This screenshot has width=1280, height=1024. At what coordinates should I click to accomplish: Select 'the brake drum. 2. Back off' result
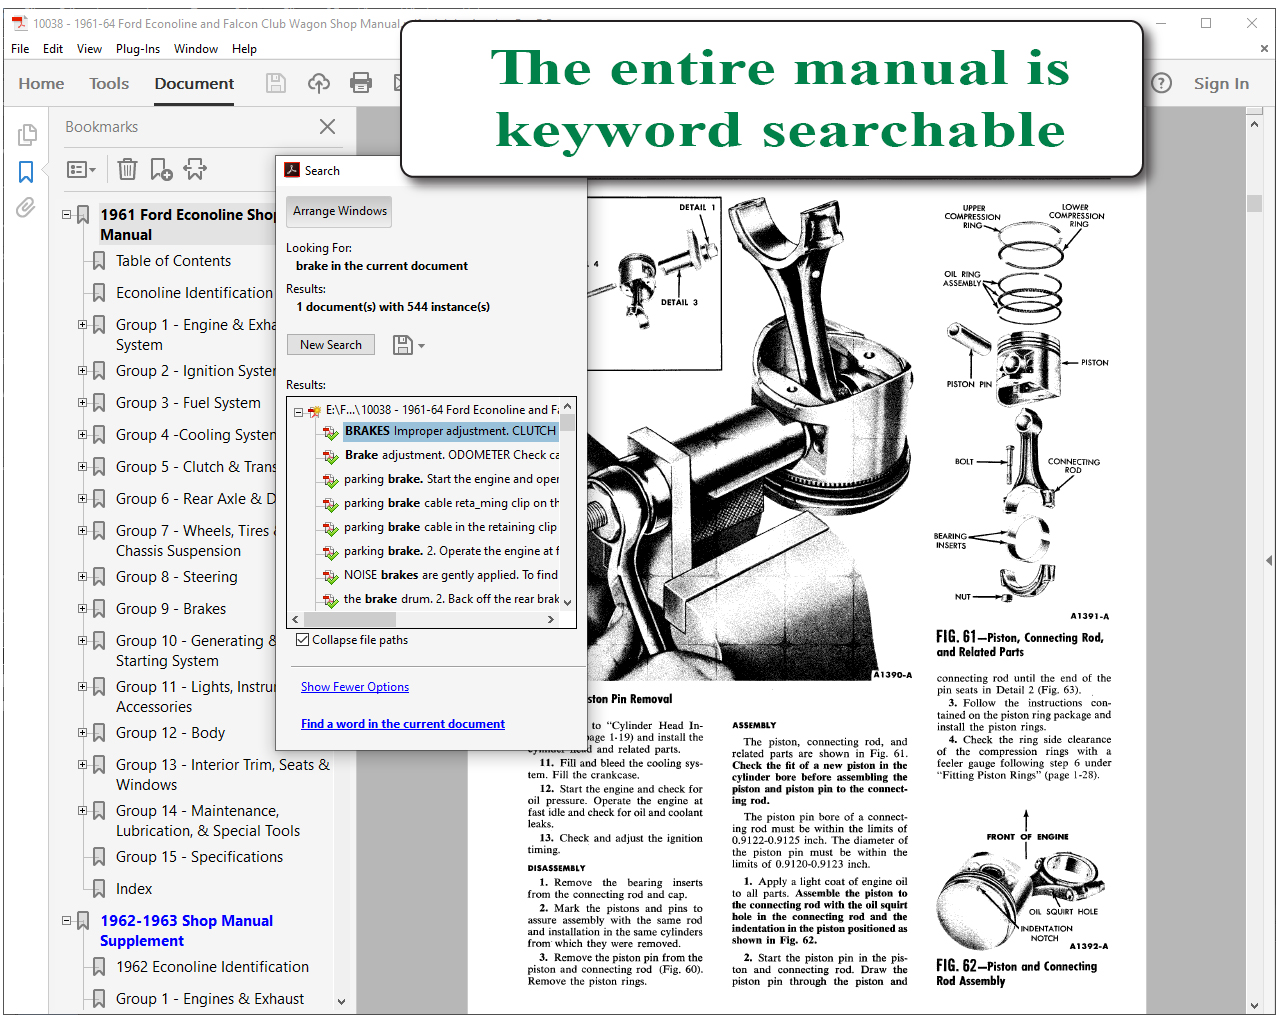(x=451, y=600)
